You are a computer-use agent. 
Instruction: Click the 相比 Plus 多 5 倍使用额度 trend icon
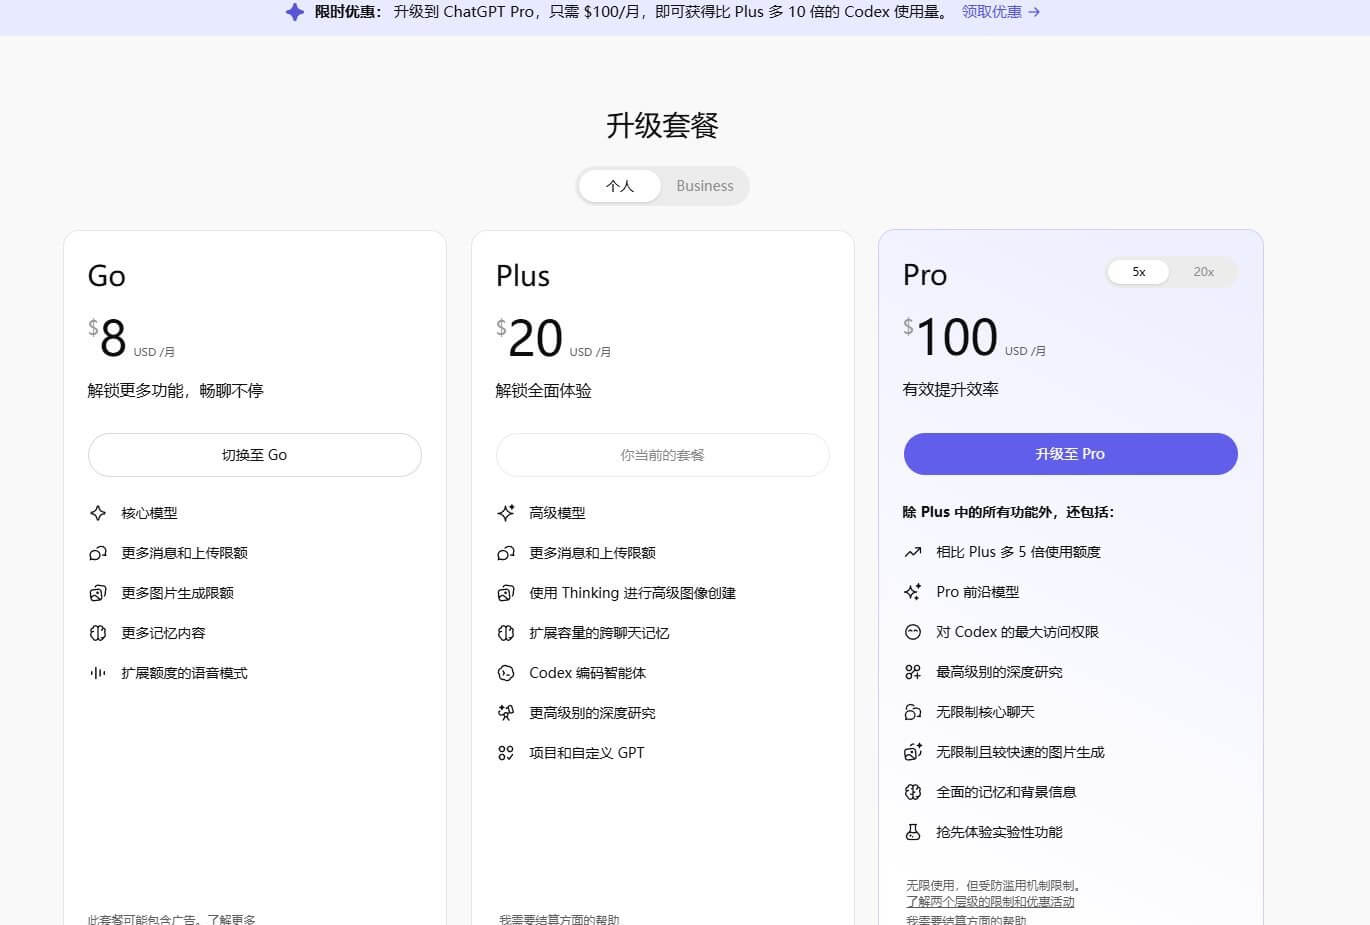pos(913,552)
